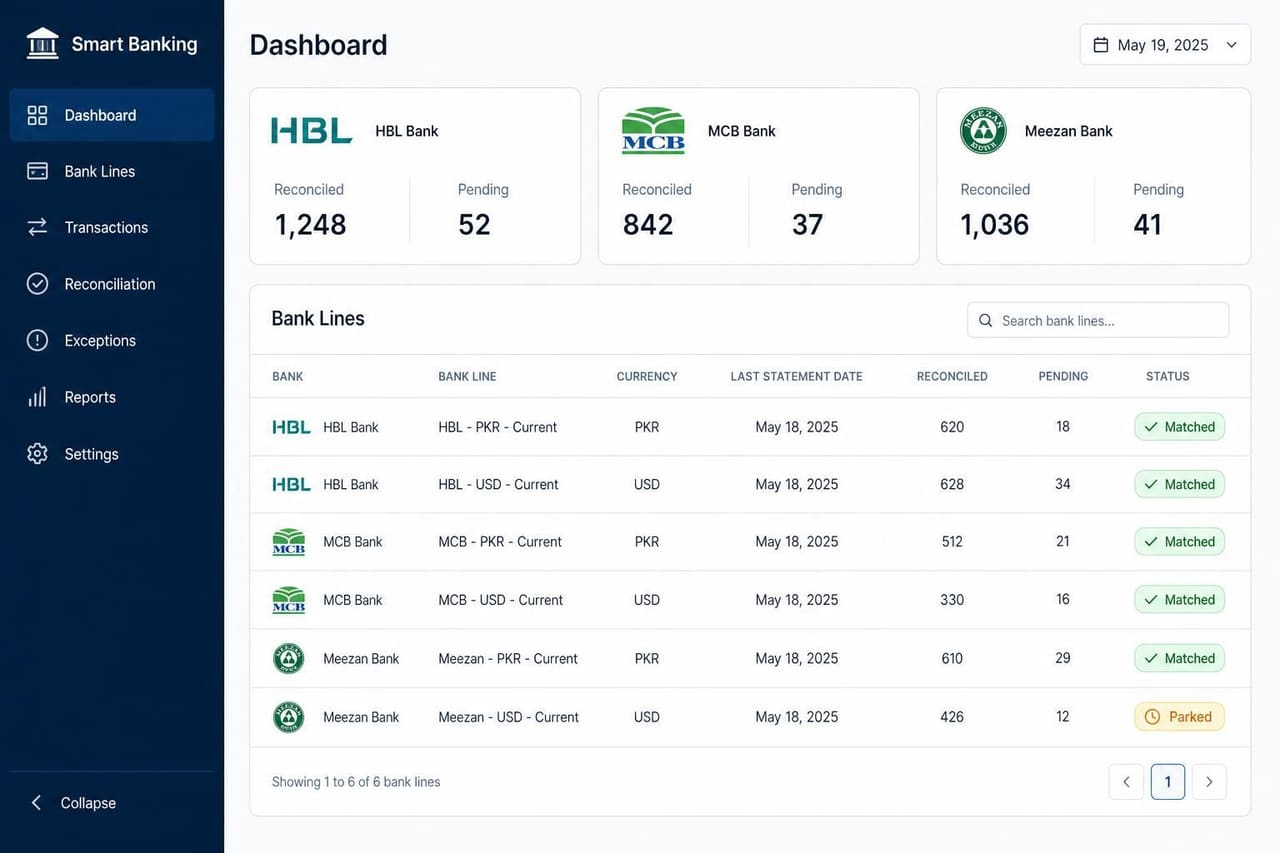1280x853 pixels.
Task: Click Meezan logo in Meezan - USD row
Action: pyautogui.click(x=289, y=717)
